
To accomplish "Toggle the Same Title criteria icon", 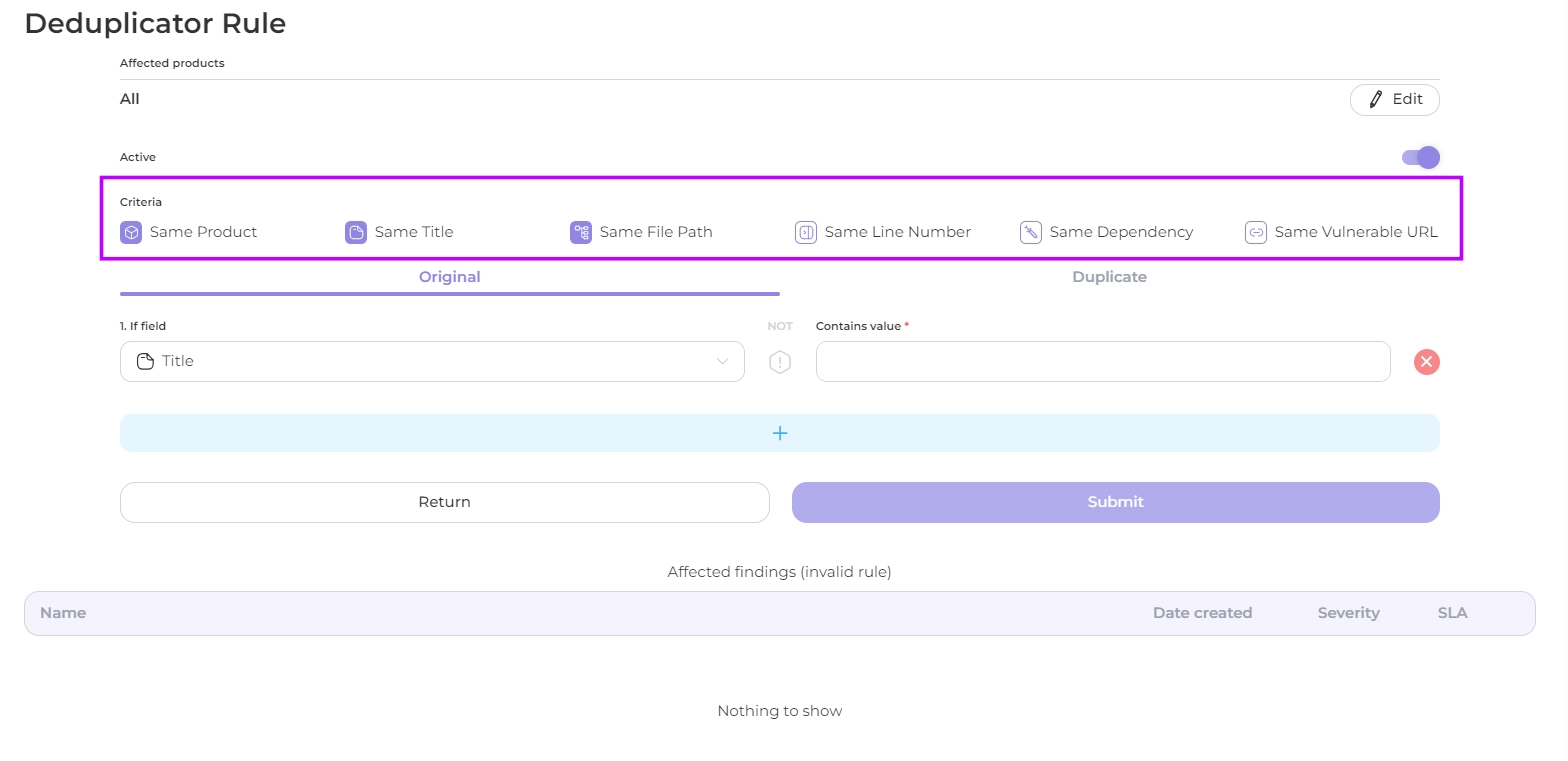I will 356,232.
